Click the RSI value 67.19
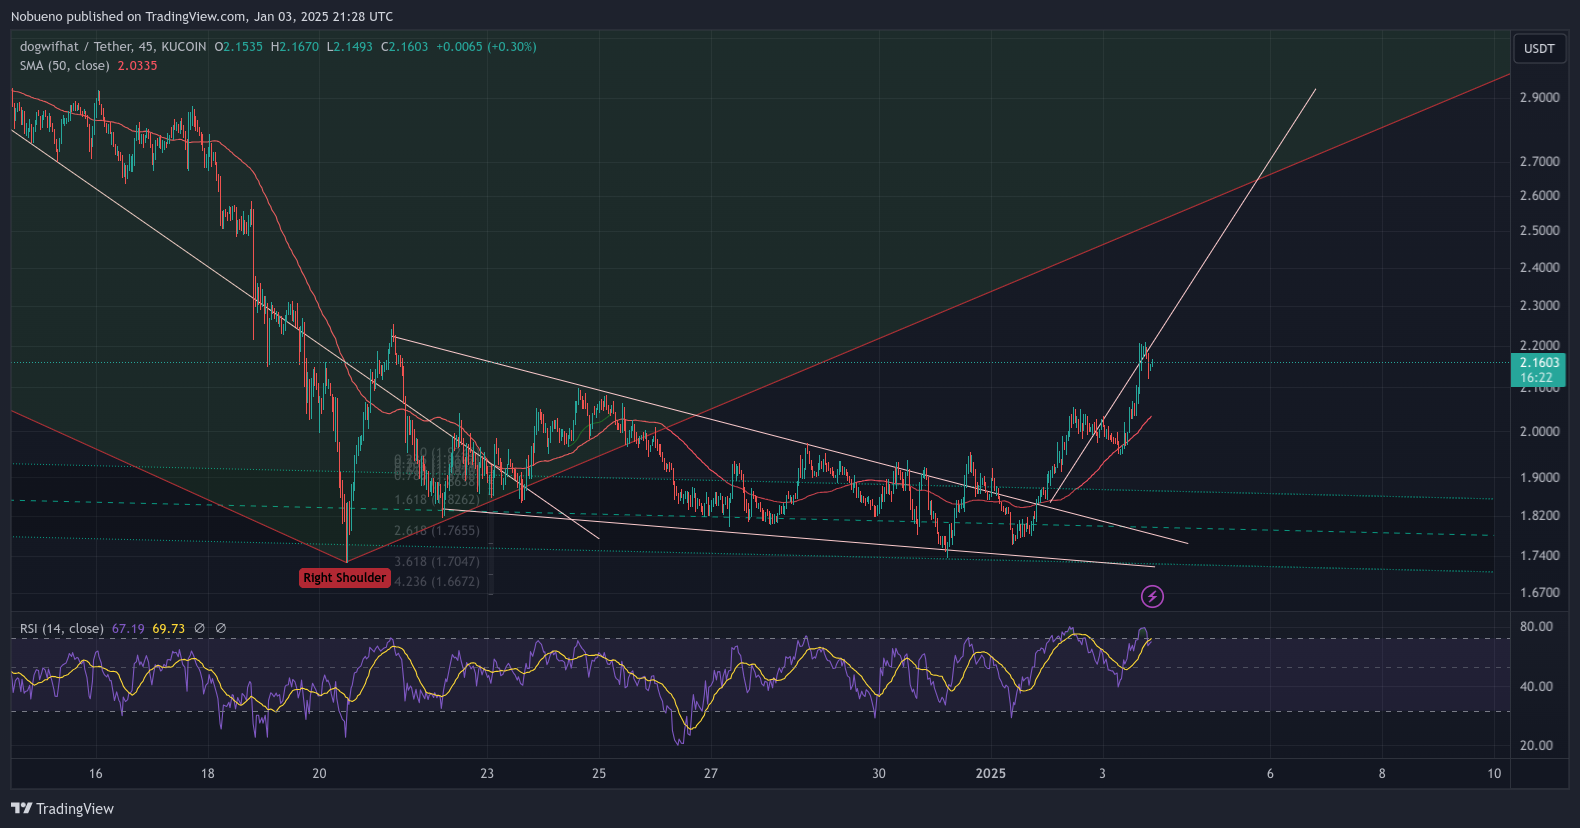1580x828 pixels. (x=128, y=628)
